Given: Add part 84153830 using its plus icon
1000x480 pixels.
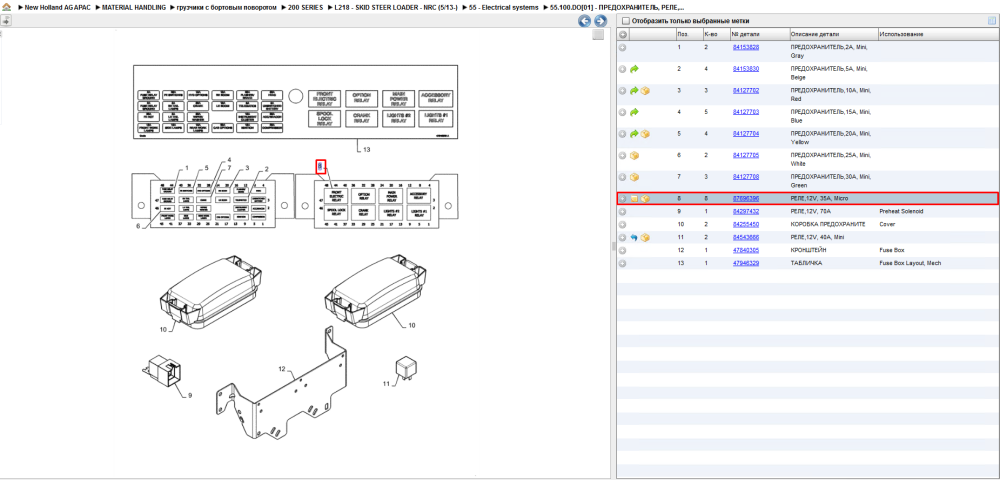Looking at the screenshot, I should [623, 69].
